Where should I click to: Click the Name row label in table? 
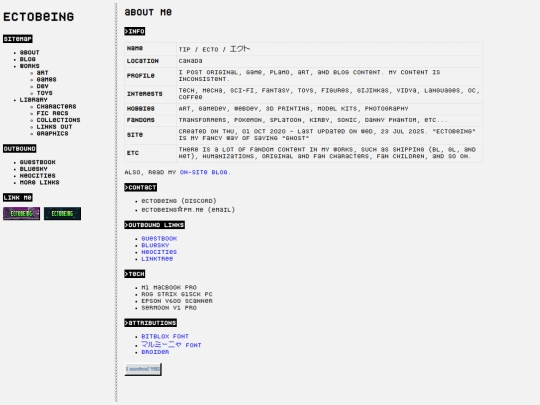coord(135,48)
